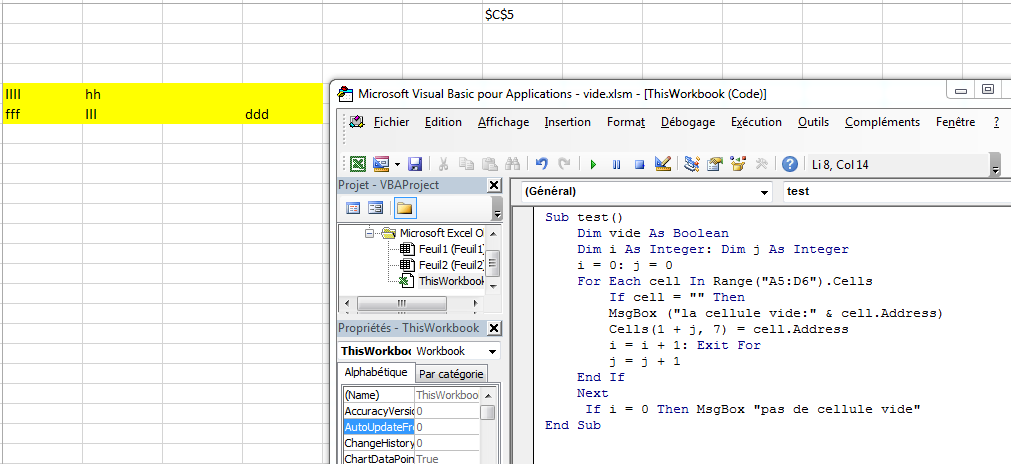Undo the last action with the blue arrow
The width and height of the screenshot is (1011, 464).
click(x=542, y=164)
